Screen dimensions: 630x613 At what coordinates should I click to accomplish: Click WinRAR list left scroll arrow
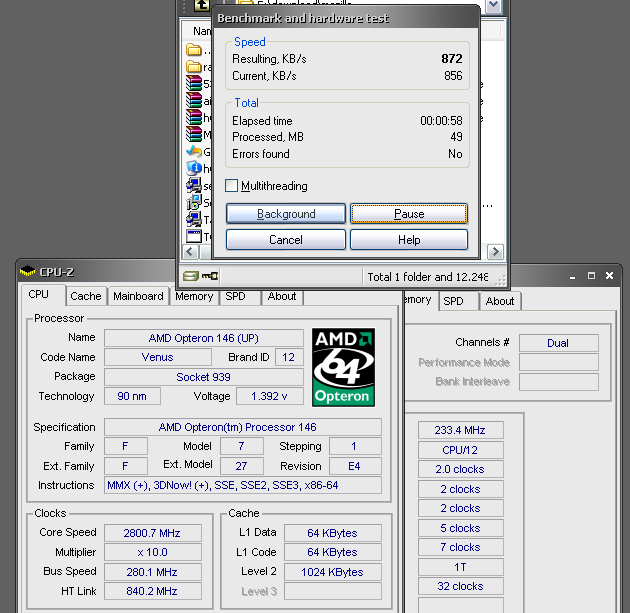190,252
